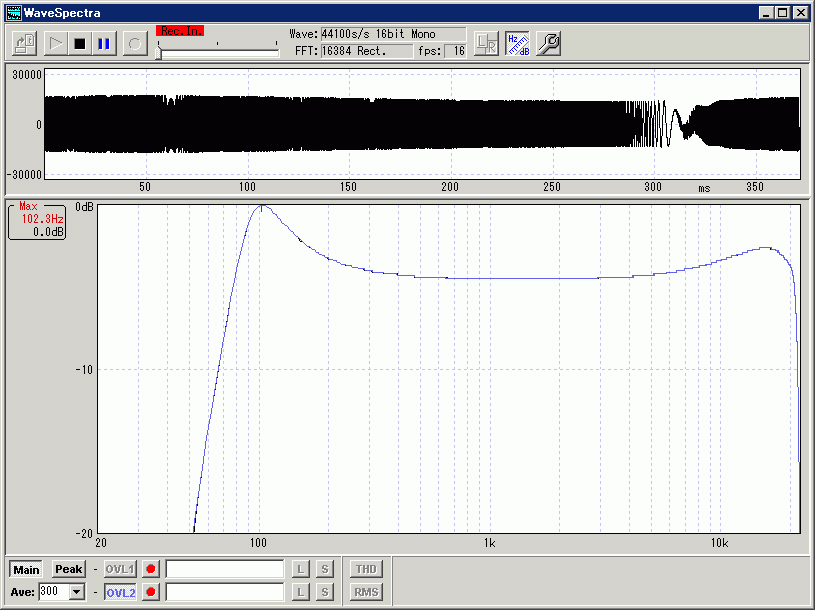The image size is (815, 610).
Task: Click the fps value 16
Action: point(455,51)
